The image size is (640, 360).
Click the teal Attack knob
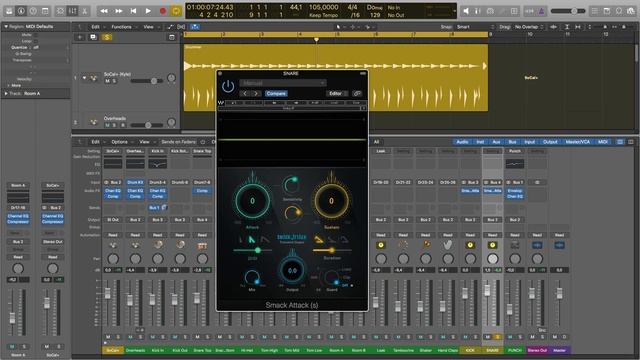(x=252, y=201)
